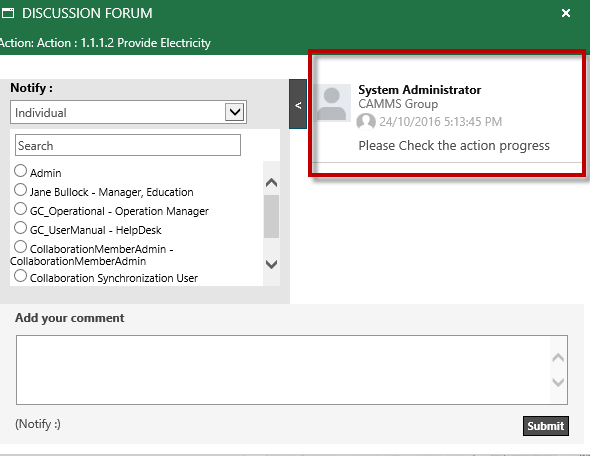Collapse the notify panel with the arrow tab
590x456 pixels.
click(x=298, y=104)
